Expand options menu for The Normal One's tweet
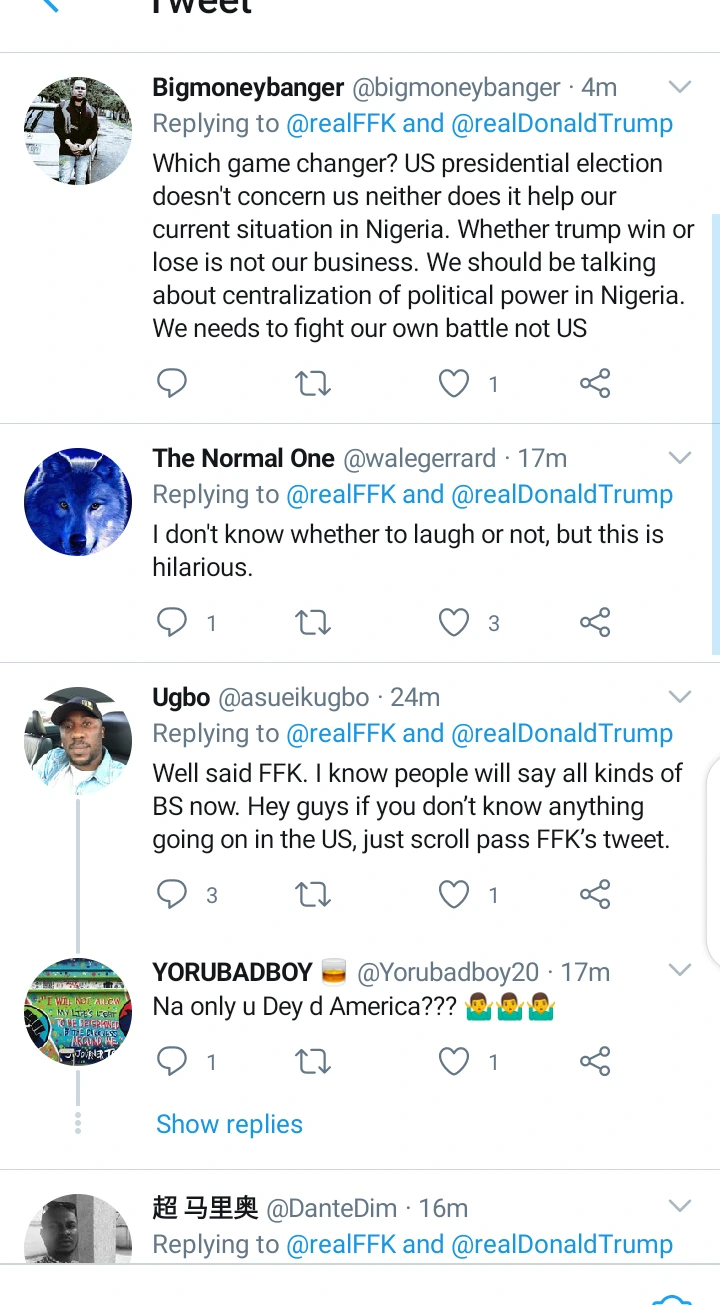 tap(680, 458)
